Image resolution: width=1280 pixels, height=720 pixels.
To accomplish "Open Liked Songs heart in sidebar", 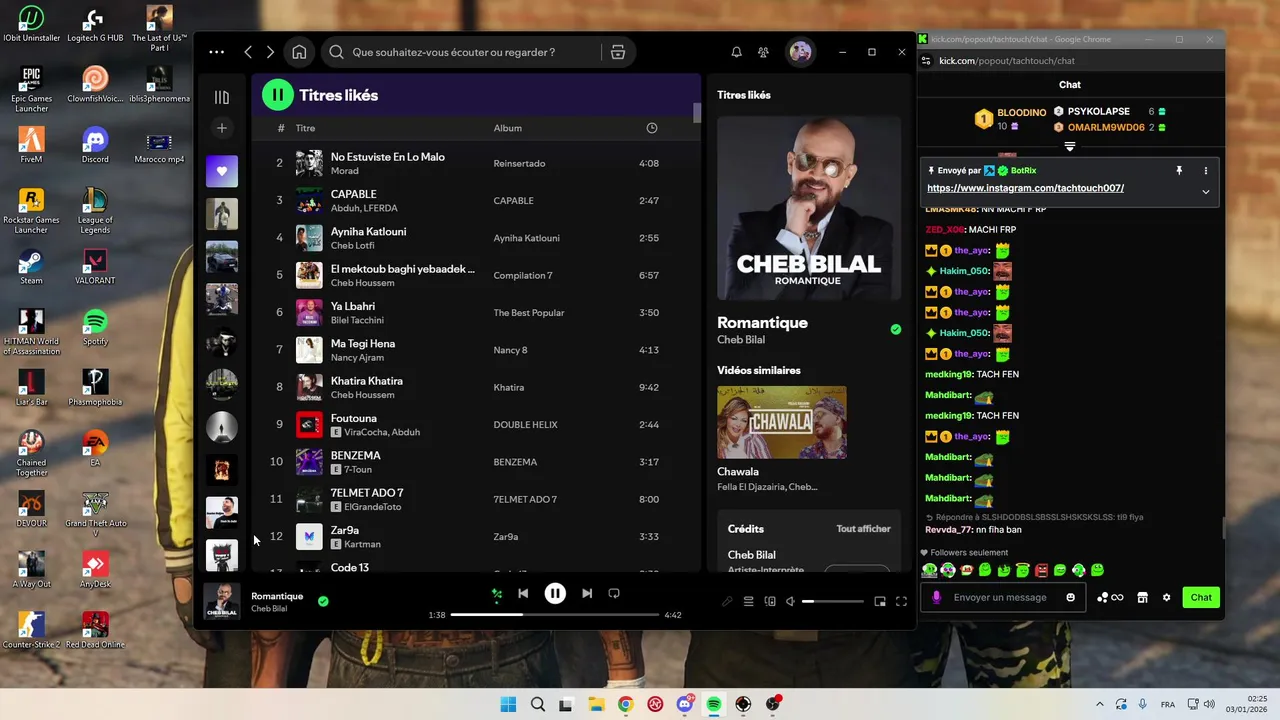I will 222,171.
